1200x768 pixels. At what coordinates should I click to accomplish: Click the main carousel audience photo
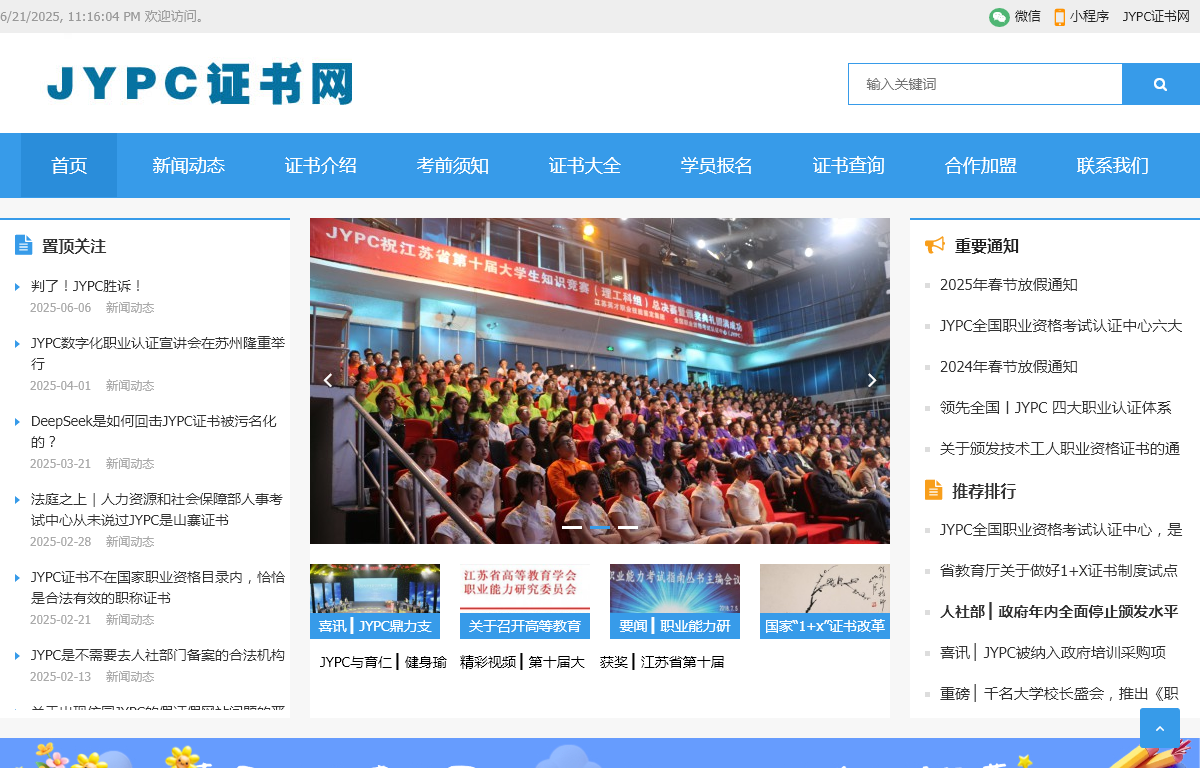pos(600,381)
